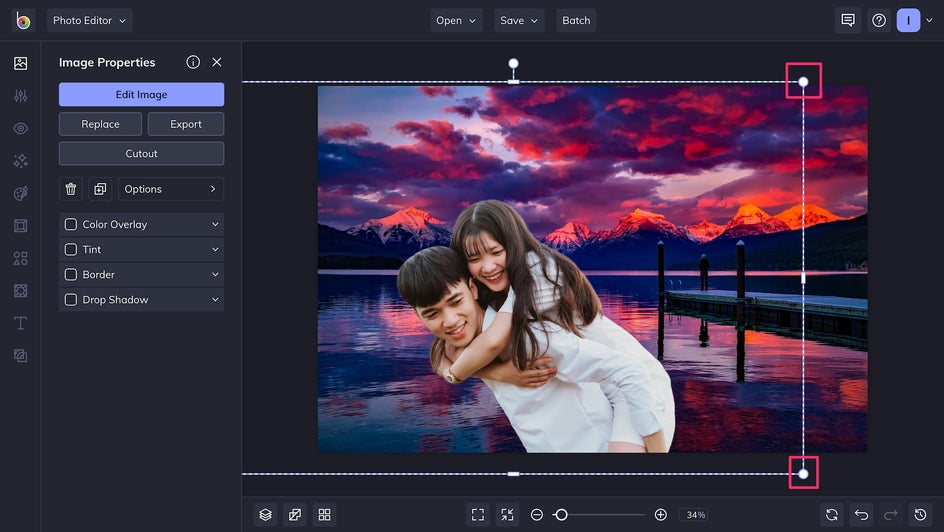Image resolution: width=944 pixels, height=532 pixels.
Task: Open the Text tool in the sidebar
Action: click(20, 323)
